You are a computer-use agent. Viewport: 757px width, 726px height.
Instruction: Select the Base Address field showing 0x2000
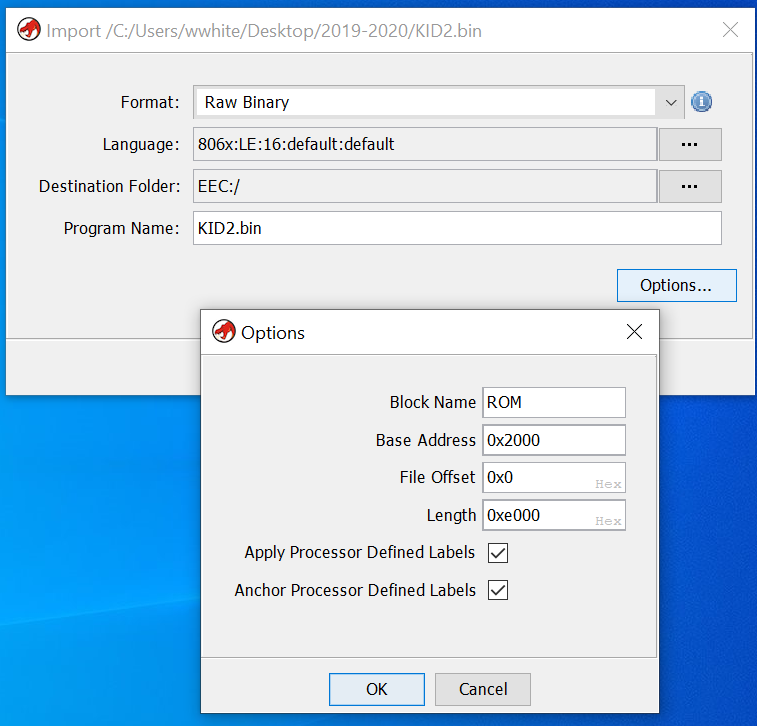tap(553, 440)
